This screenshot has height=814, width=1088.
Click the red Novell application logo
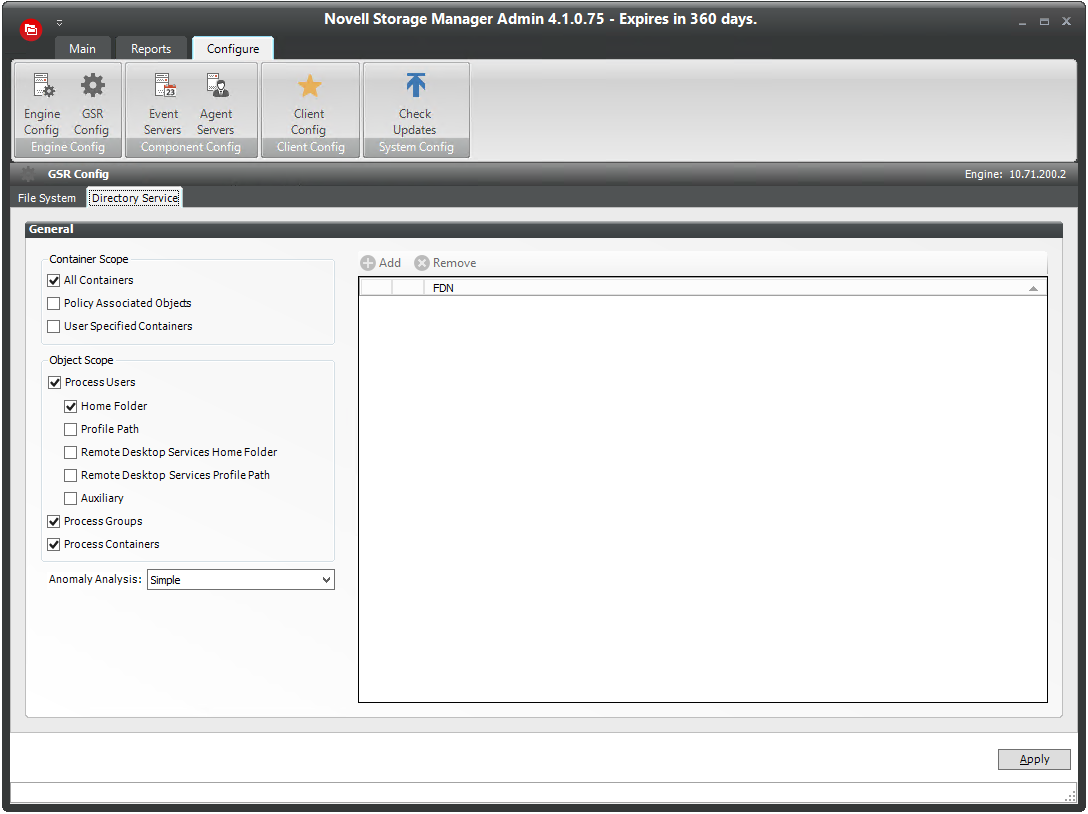coord(31,30)
